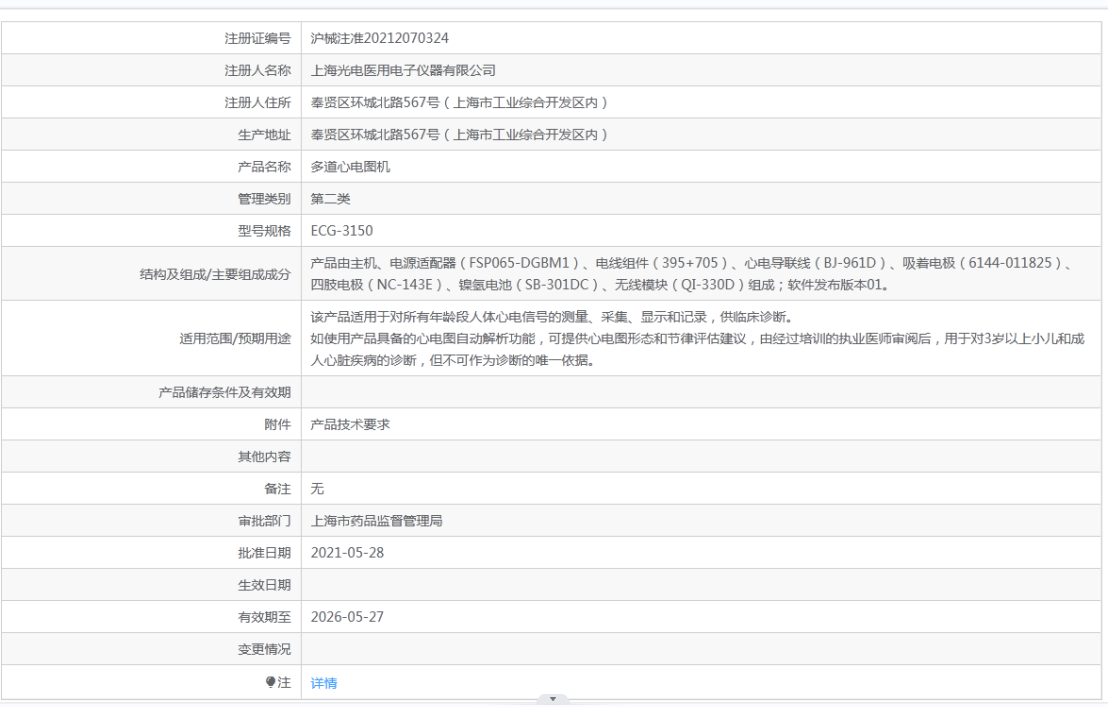This screenshot has width=1108, height=707.
Task: Click the 产品名称 label
Action: (264, 167)
